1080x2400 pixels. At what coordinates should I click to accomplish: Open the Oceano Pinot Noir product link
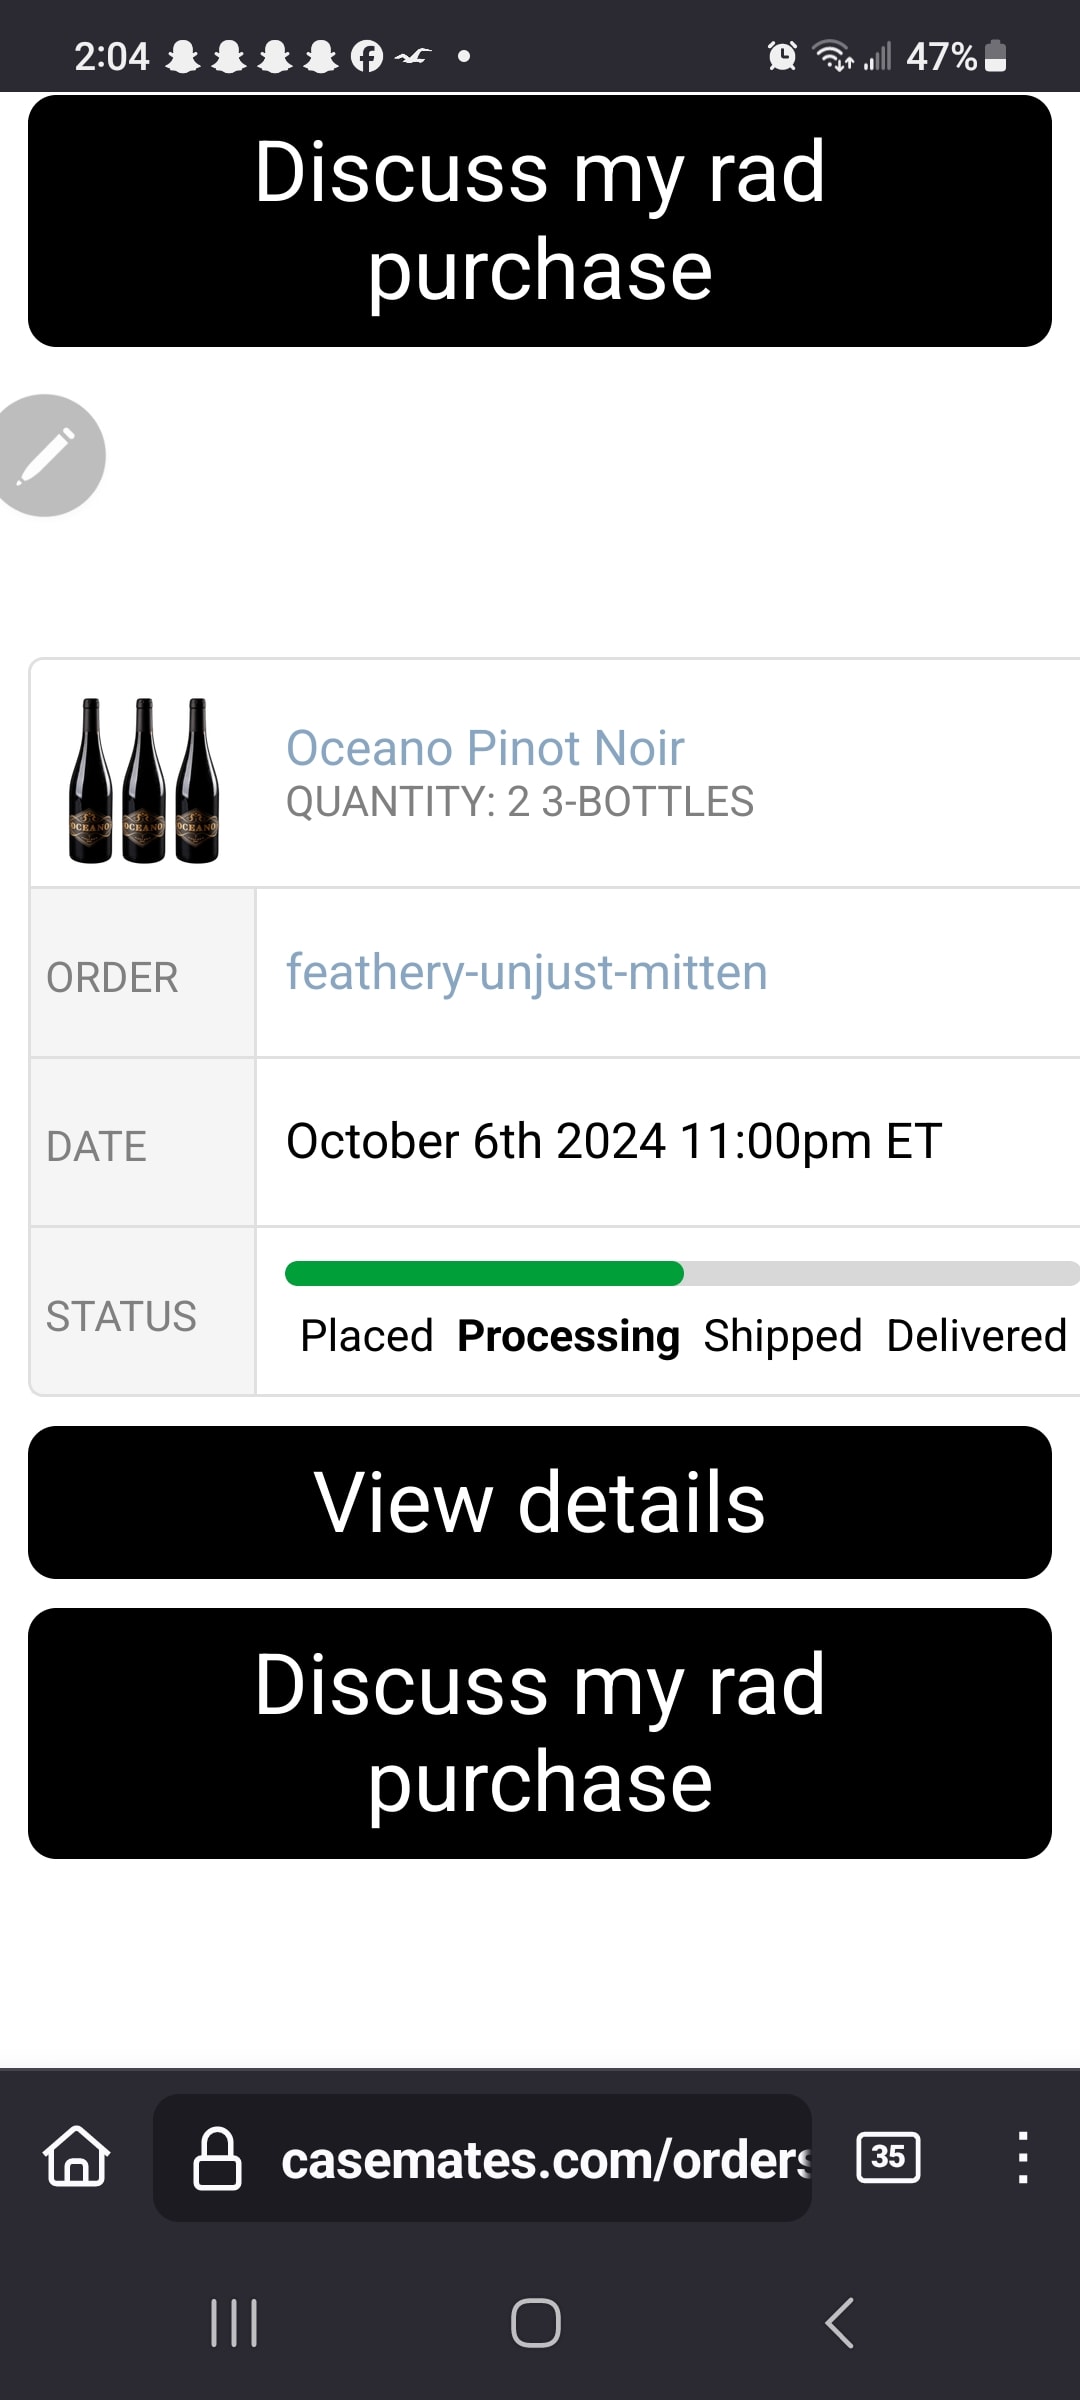[x=485, y=748]
